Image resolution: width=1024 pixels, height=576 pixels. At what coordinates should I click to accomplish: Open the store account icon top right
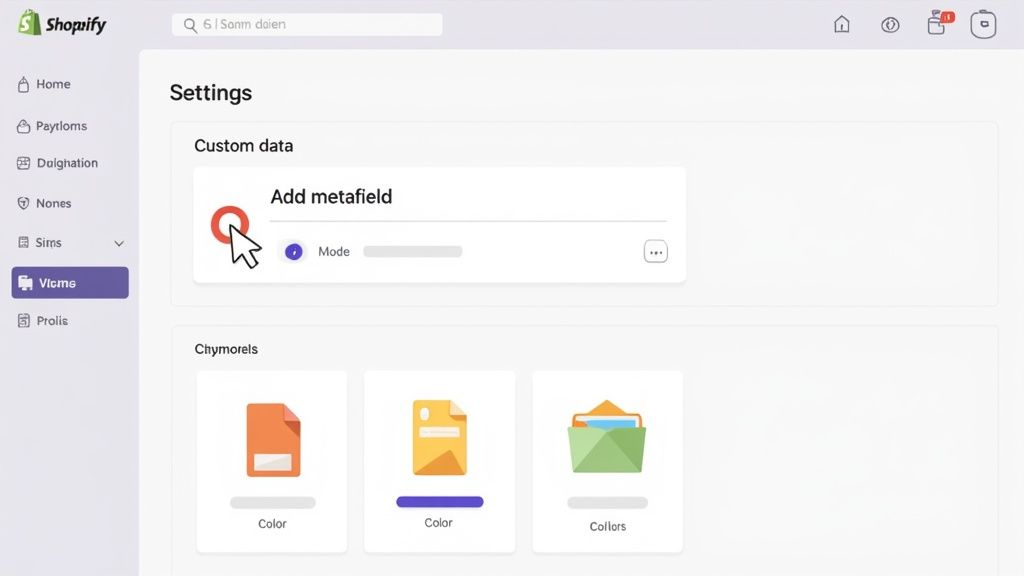983,23
